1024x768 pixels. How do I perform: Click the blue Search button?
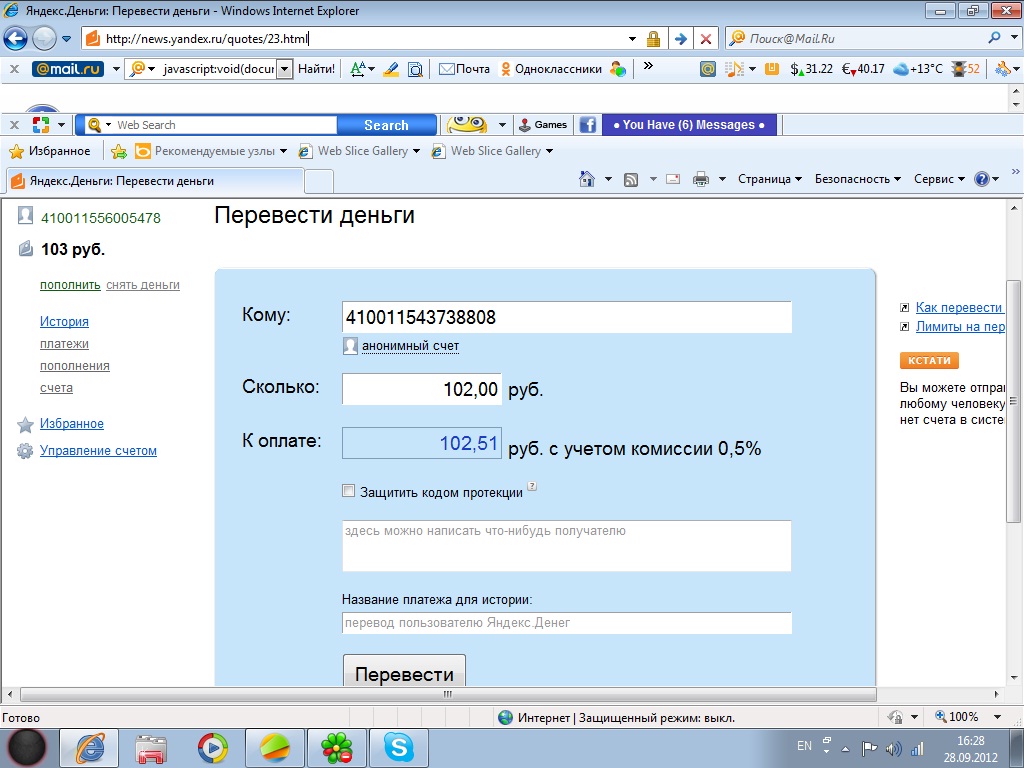(387, 125)
